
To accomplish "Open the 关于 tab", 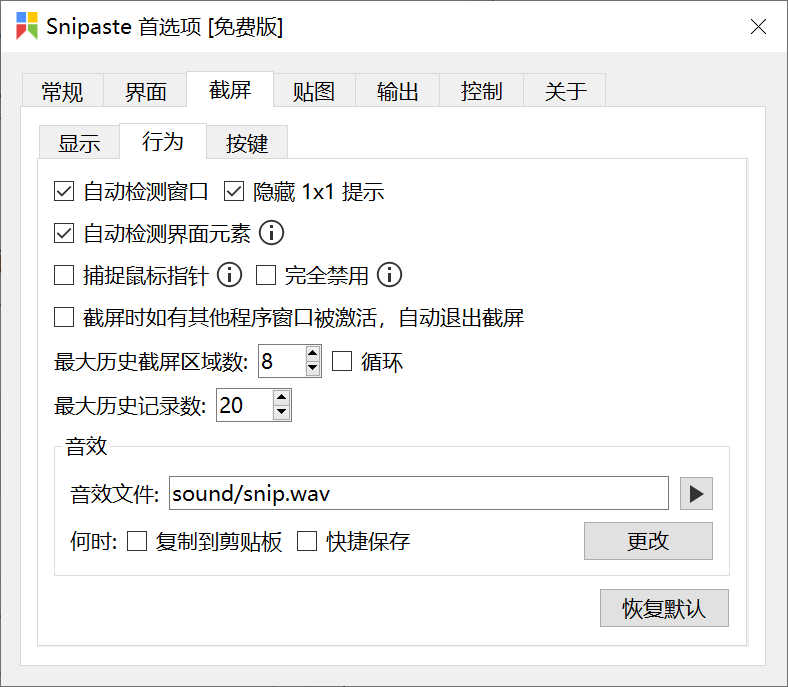I will 565,90.
